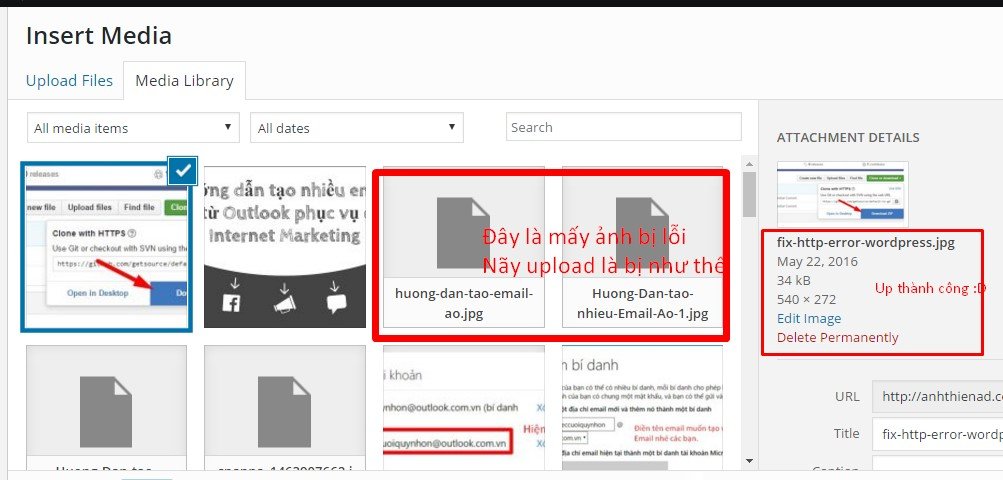Screen dimensions: 1003x480
Task: Click the scroll up arrow of media grid
Action: pyautogui.click(x=749, y=164)
